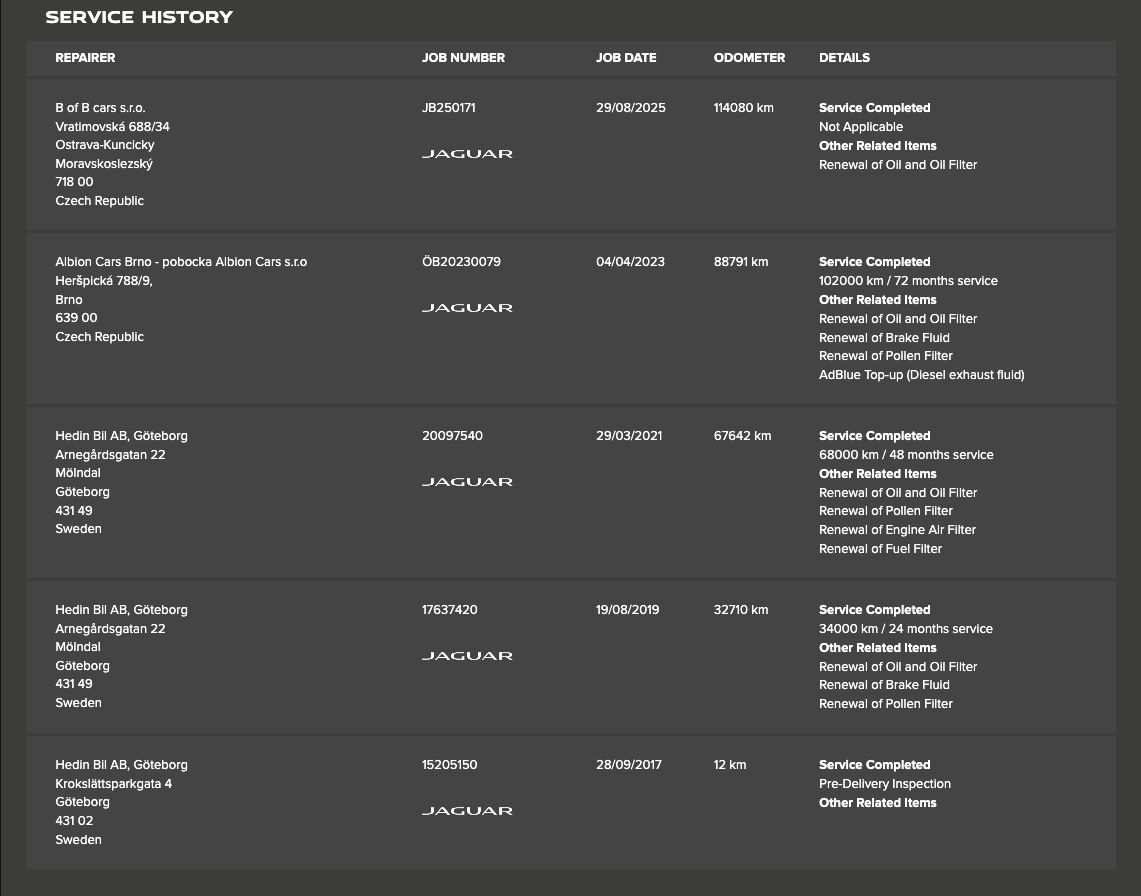
Task: Select job number JB250171
Action: pyautogui.click(x=449, y=108)
